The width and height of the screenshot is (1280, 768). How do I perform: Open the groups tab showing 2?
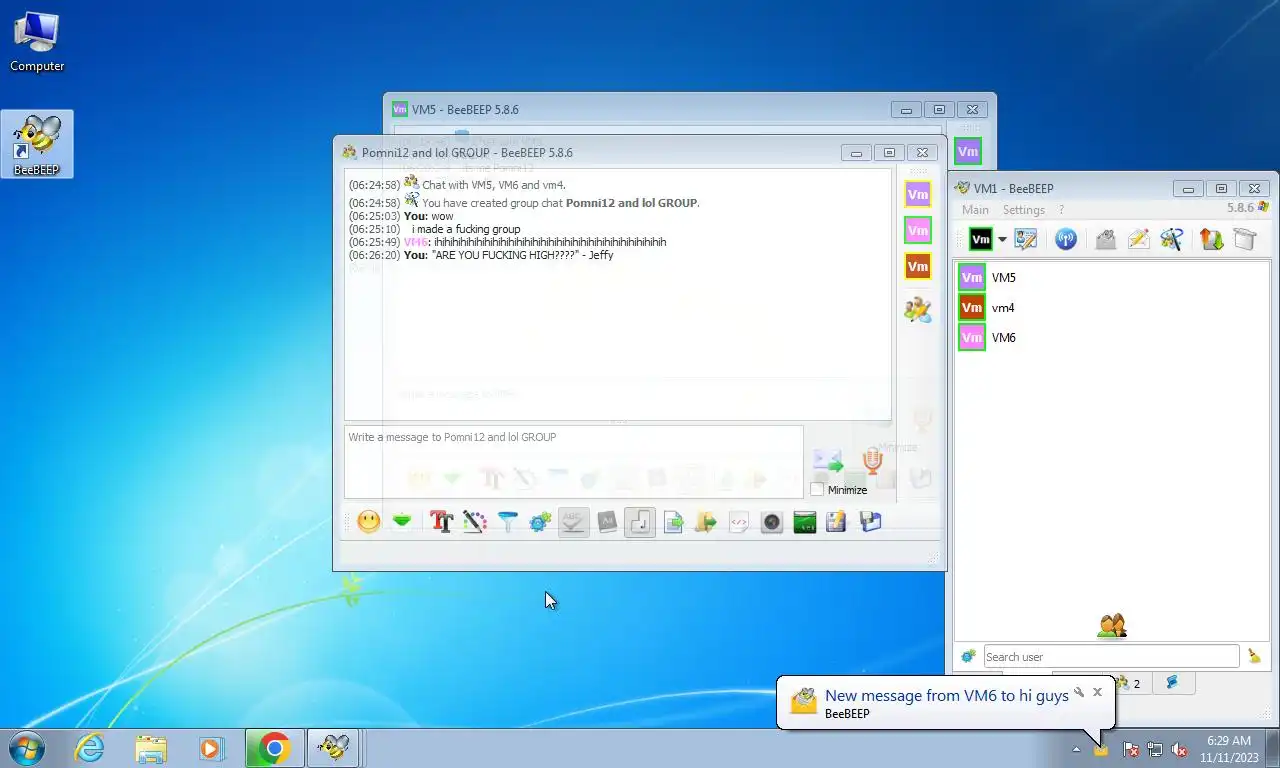pos(1130,683)
